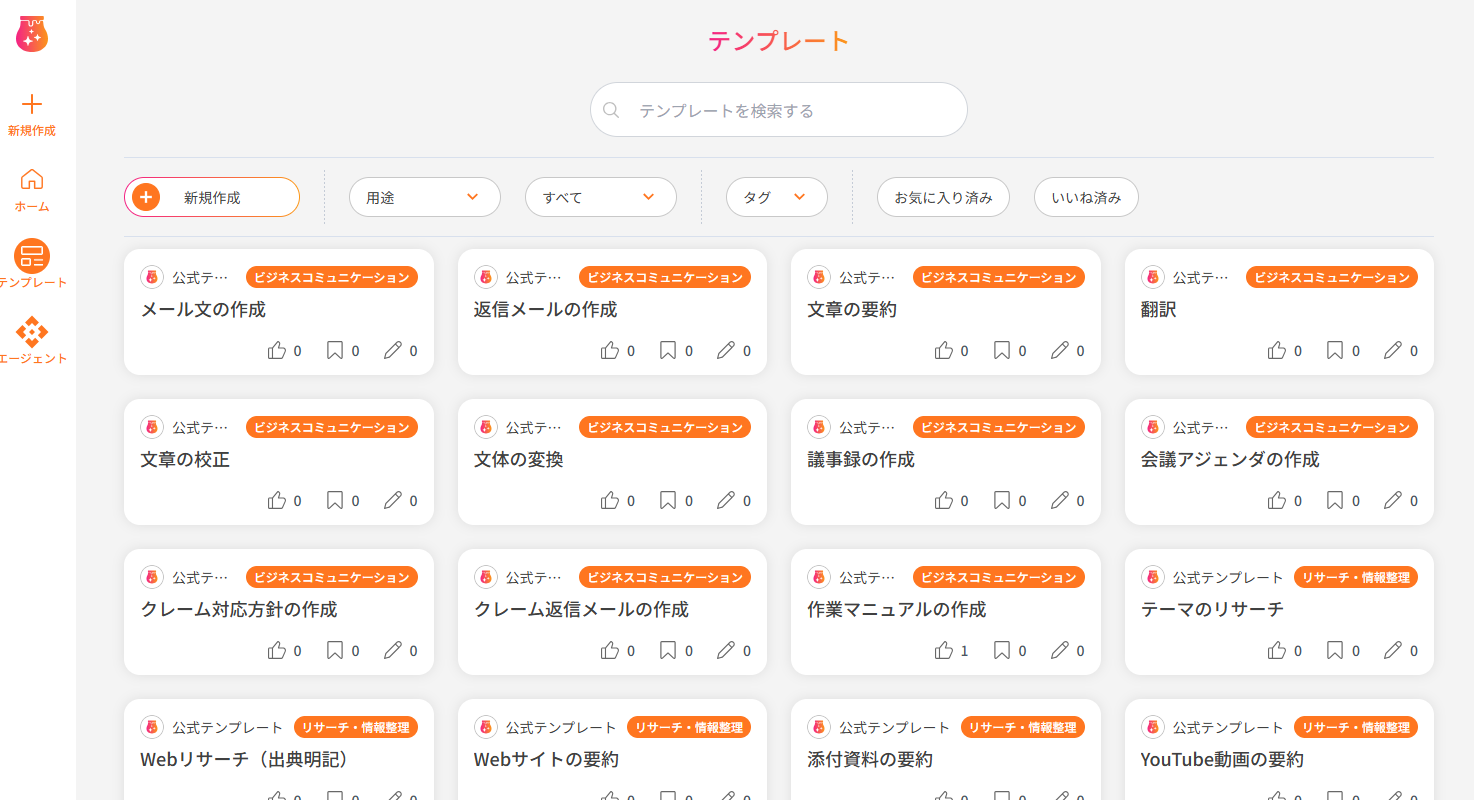Open エージェント from the sidebar
Image resolution: width=1474 pixels, height=800 pixels.
pos(32,341)
